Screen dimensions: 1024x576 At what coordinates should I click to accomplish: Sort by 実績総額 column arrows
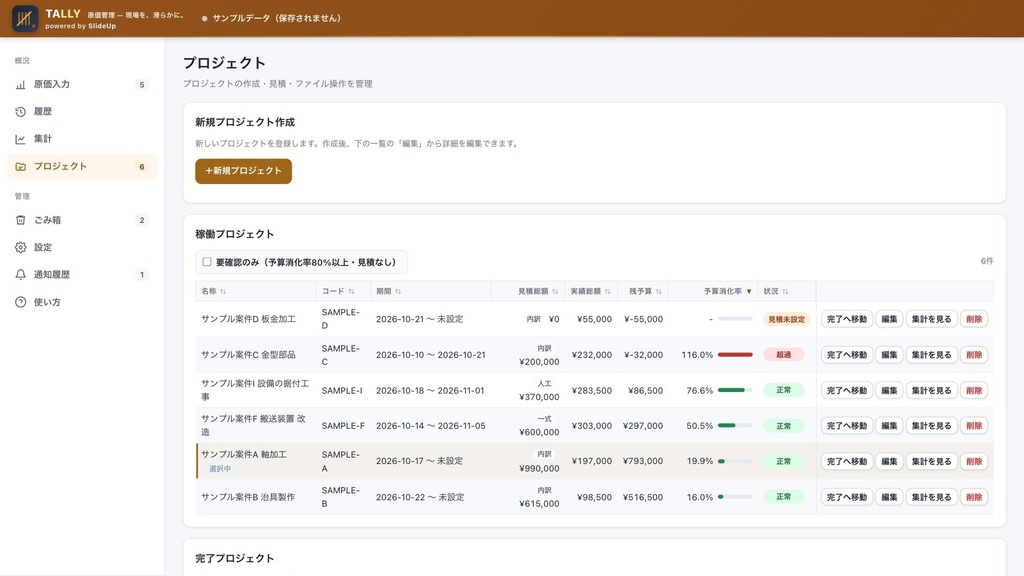pos(607,291)
